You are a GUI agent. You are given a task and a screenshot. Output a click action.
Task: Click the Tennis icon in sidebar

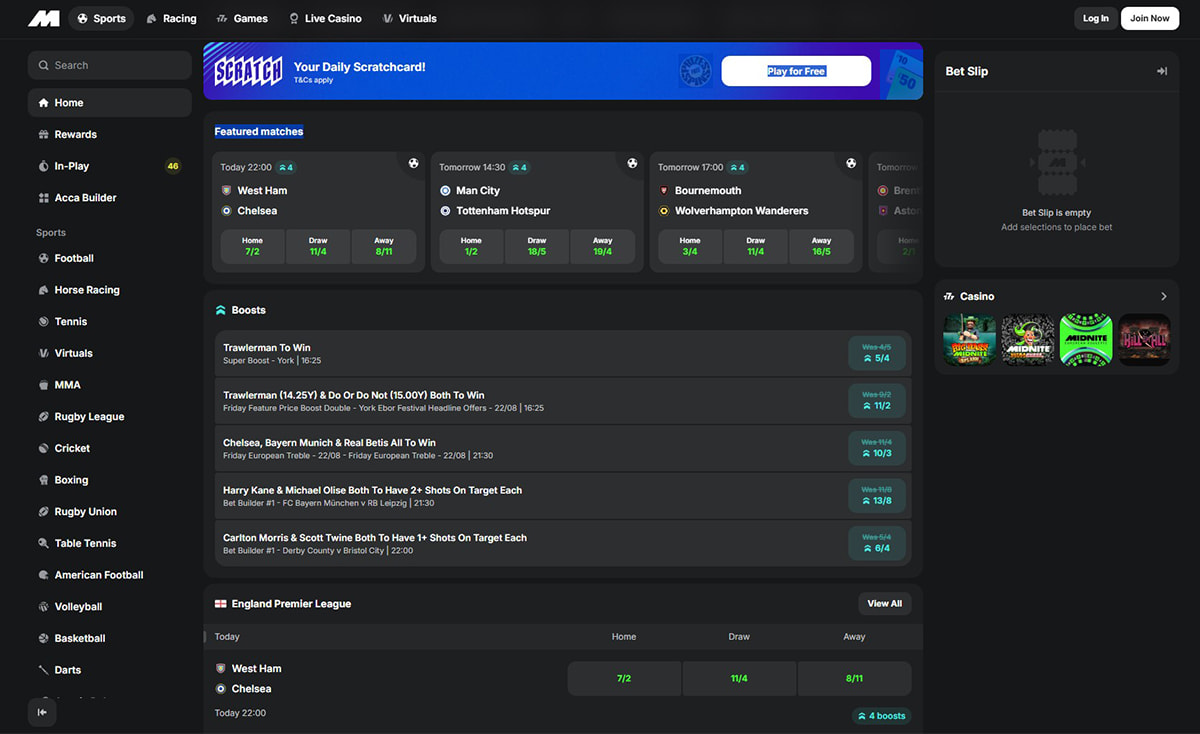pyautogui.click(x=43, y=322)
